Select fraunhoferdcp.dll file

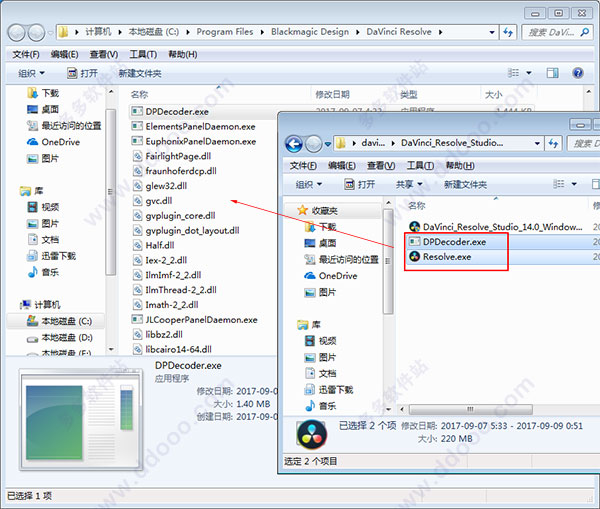(x=174, y=171)
